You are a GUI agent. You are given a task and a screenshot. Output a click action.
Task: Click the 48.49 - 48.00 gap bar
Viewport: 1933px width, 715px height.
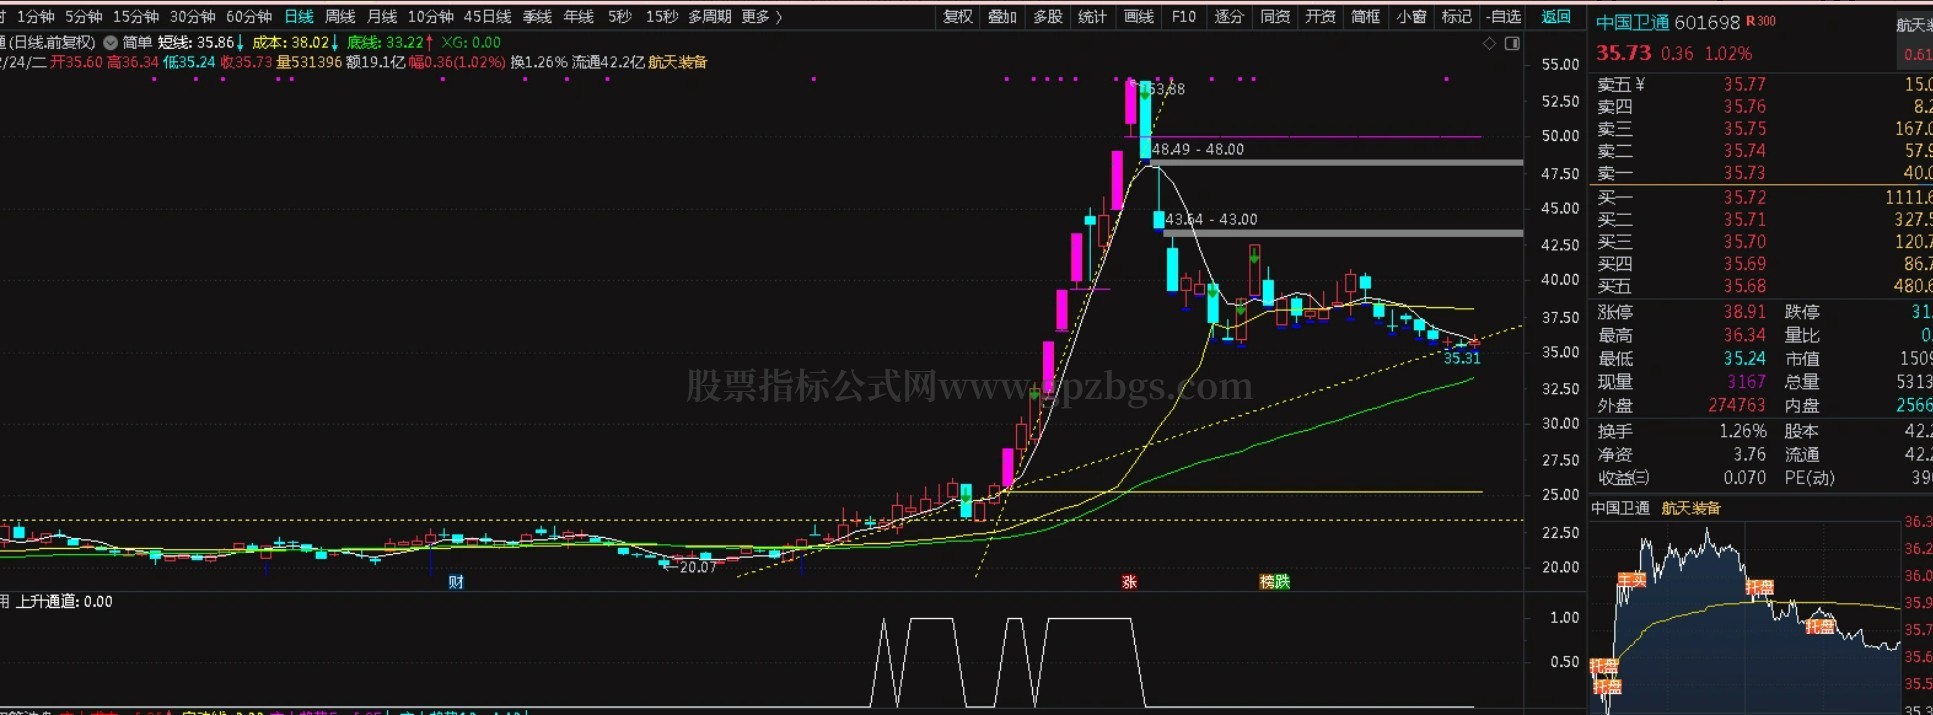pyautogui.click(x=1335, y=162)
